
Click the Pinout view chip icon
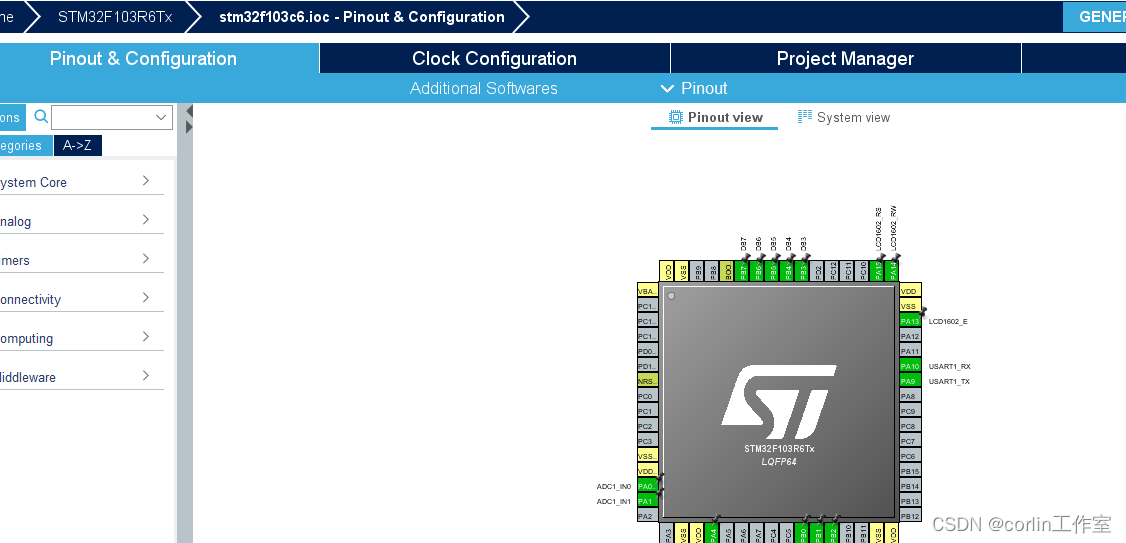(x=675, y=117)
